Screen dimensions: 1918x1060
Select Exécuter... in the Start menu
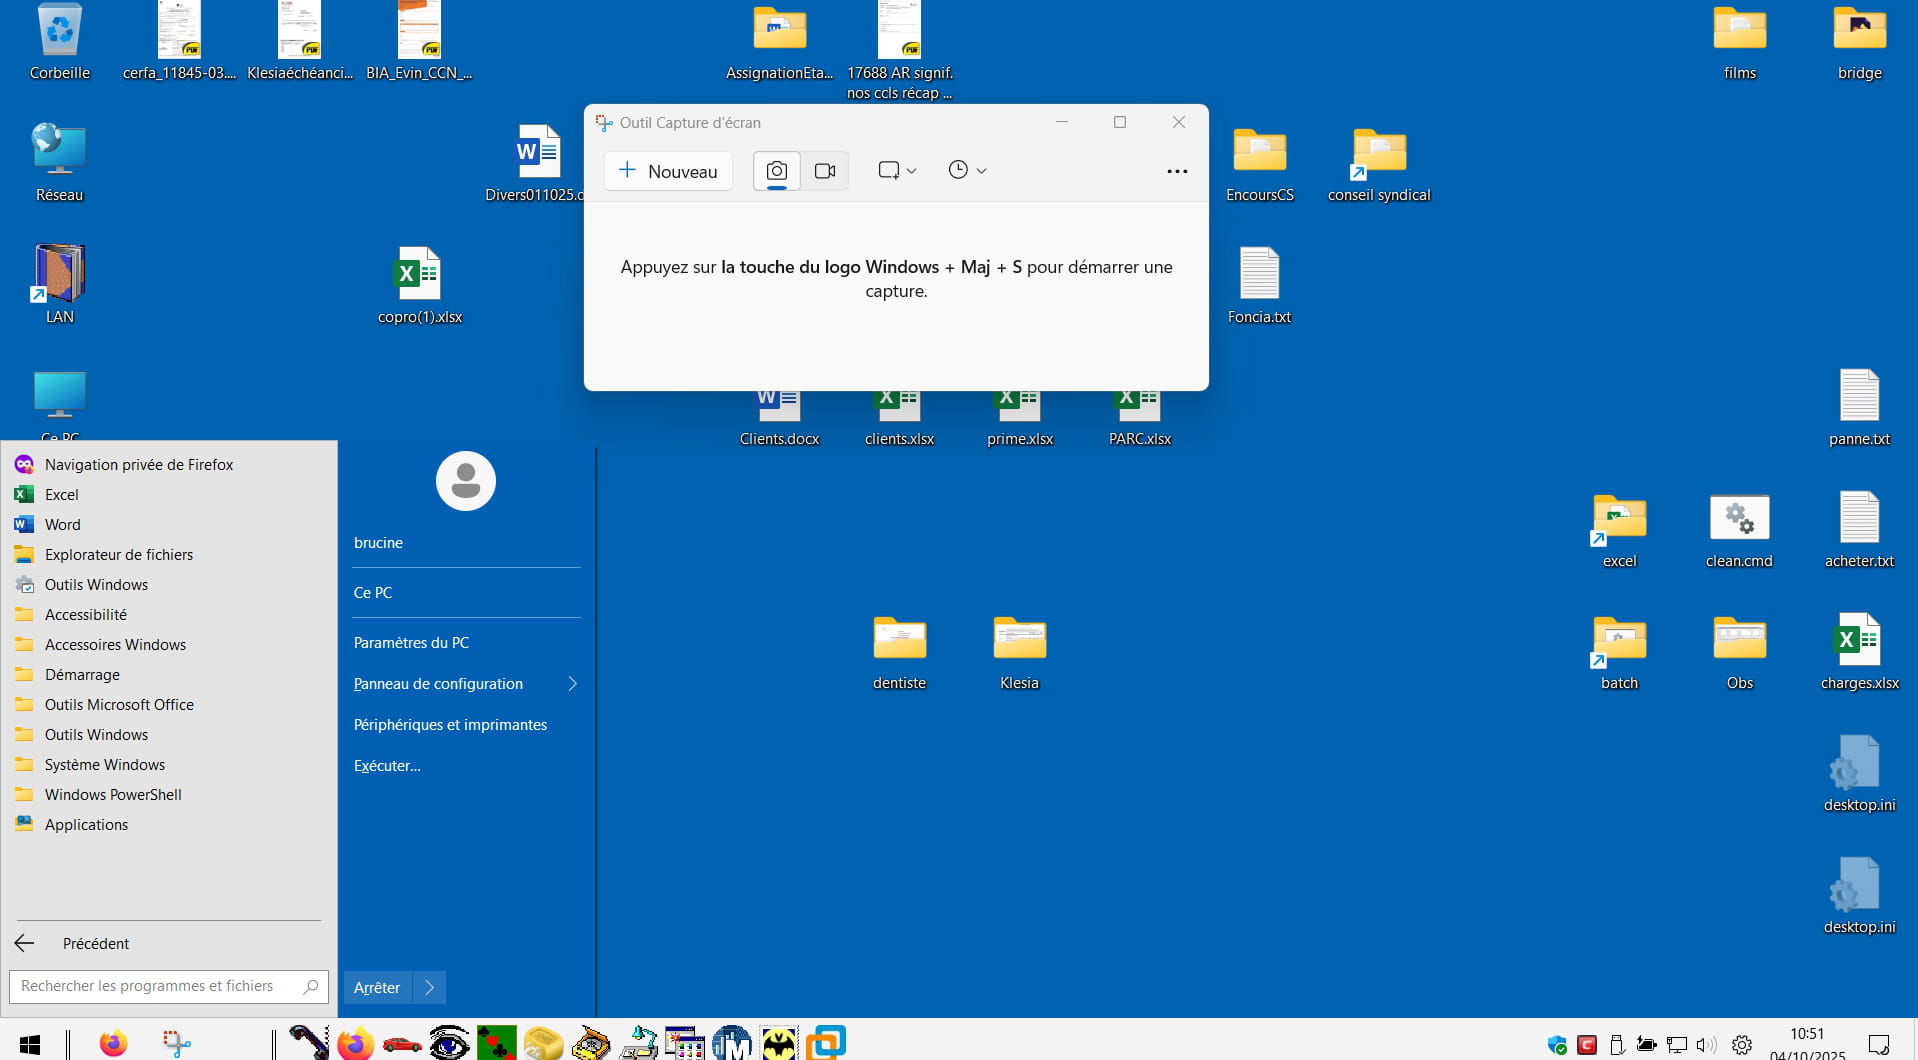click(x=387, y=766)
